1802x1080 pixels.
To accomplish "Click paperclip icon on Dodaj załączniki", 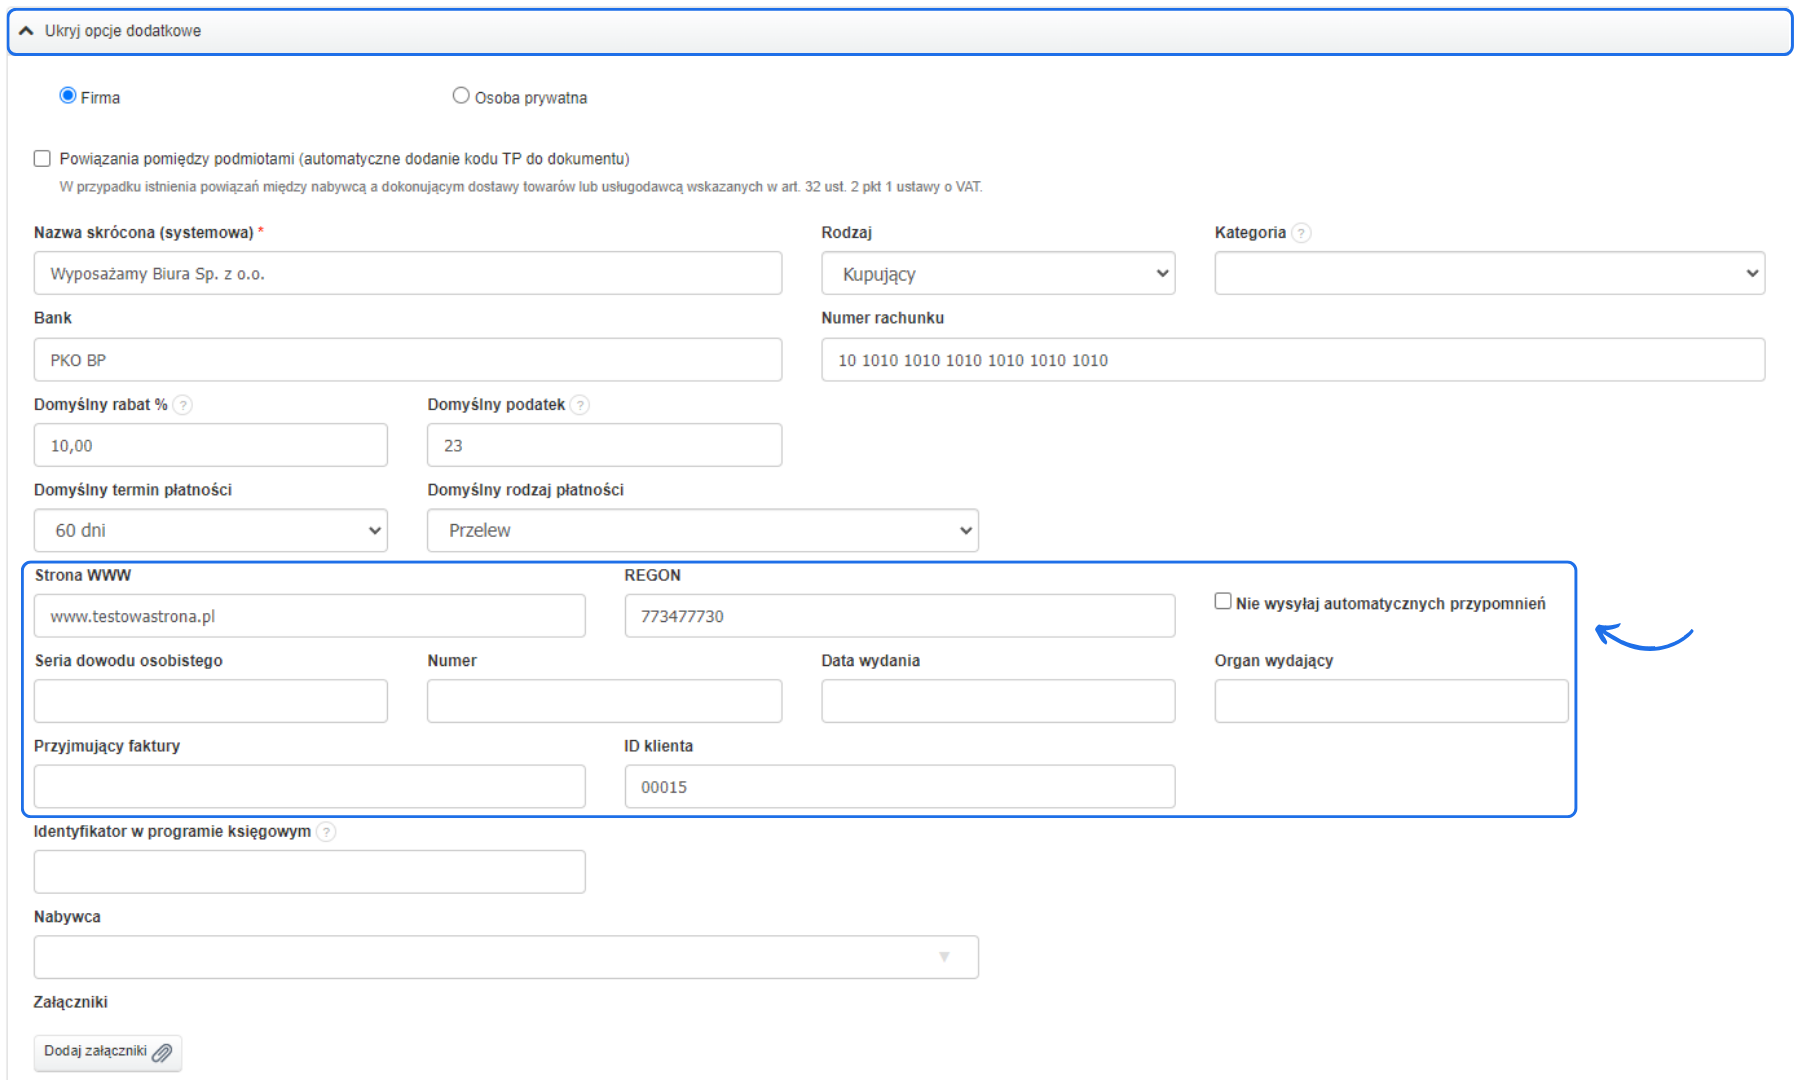I will (162, 1052).
